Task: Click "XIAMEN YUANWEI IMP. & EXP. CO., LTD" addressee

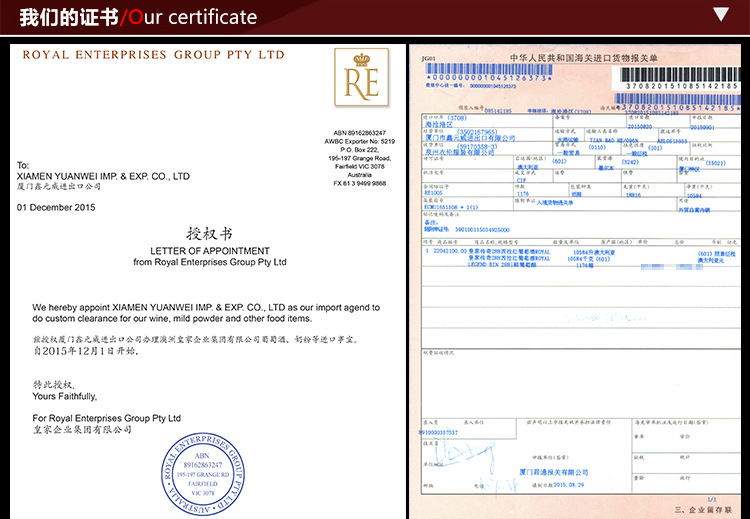Action: 103,177
